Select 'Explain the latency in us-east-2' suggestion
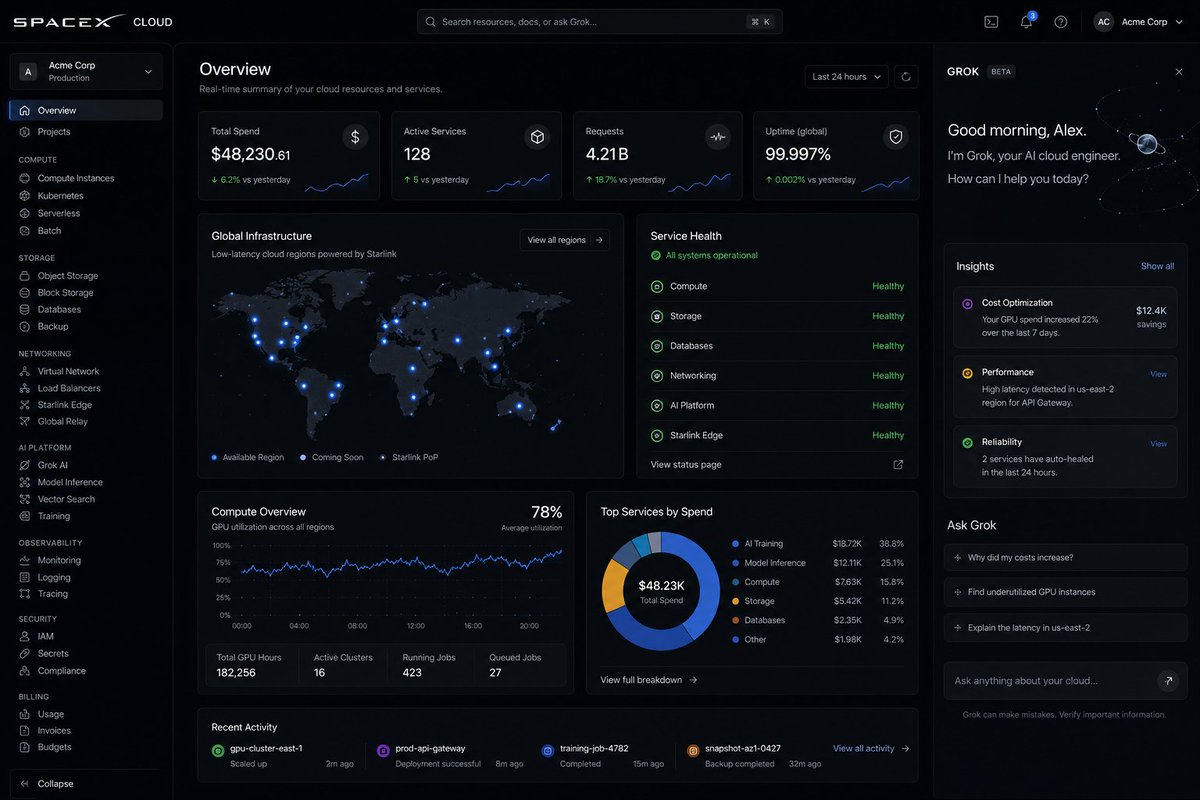The height and width of the screenshot is (800, 1200). pyautogui.click(x=1066, y=628)
